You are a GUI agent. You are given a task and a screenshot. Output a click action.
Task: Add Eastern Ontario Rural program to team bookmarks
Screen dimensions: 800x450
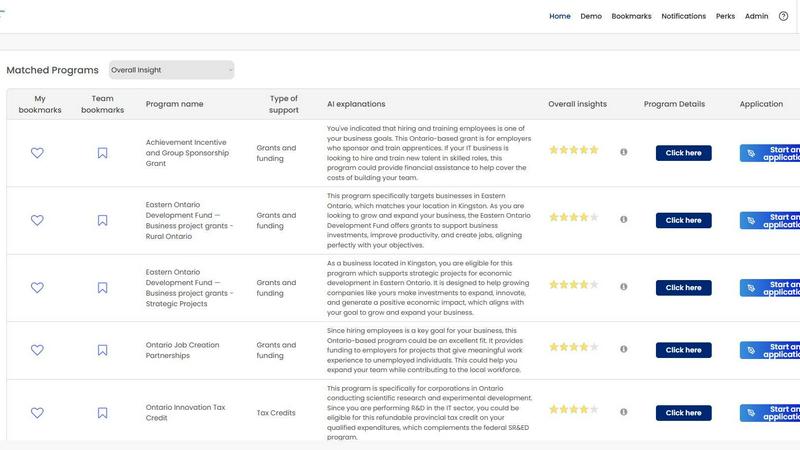[102, 220]
